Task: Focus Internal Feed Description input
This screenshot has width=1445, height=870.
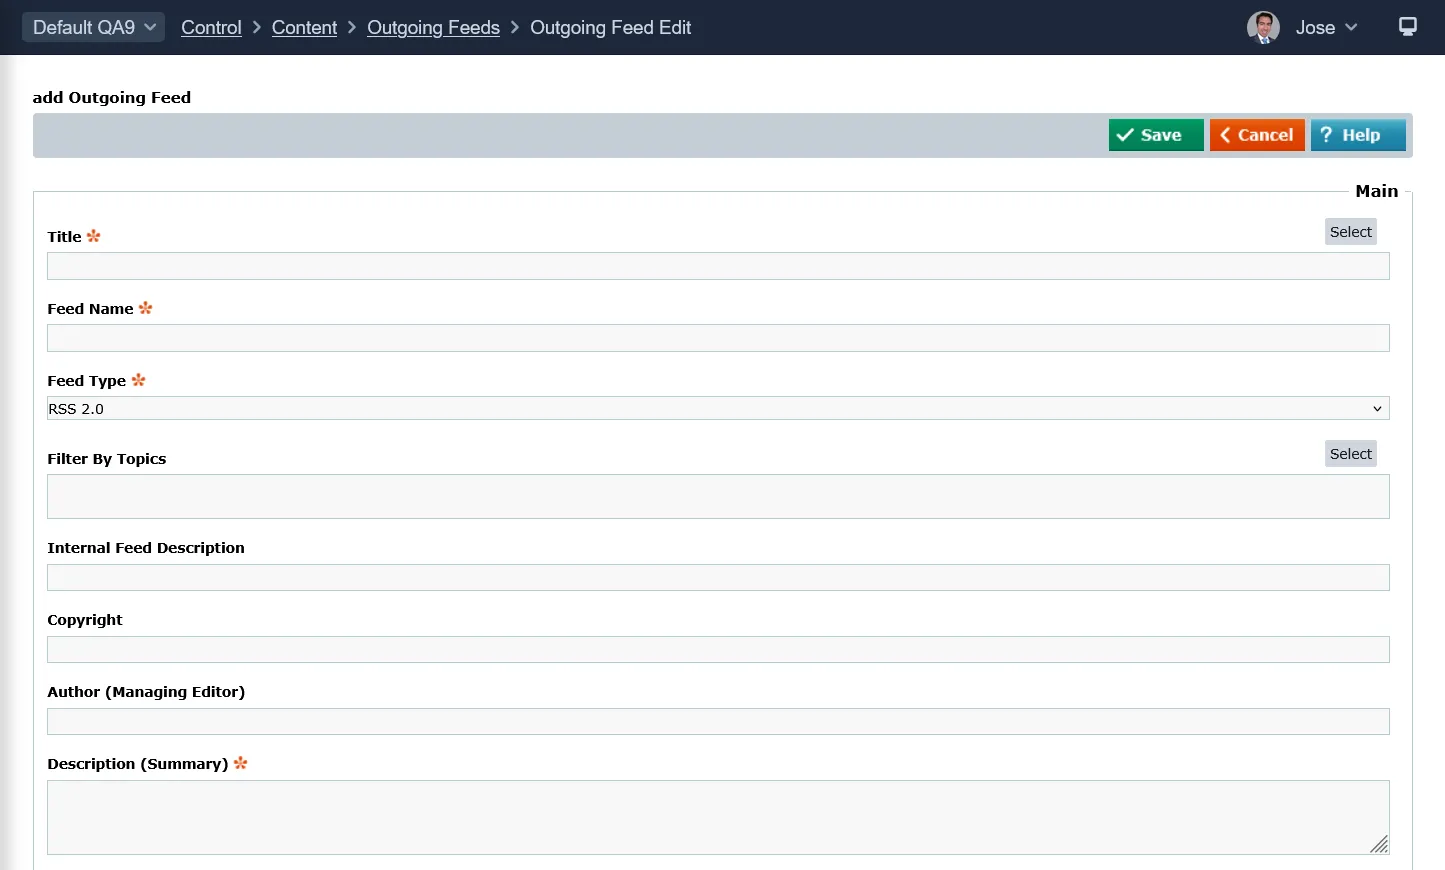Action: tap(717, 578)
